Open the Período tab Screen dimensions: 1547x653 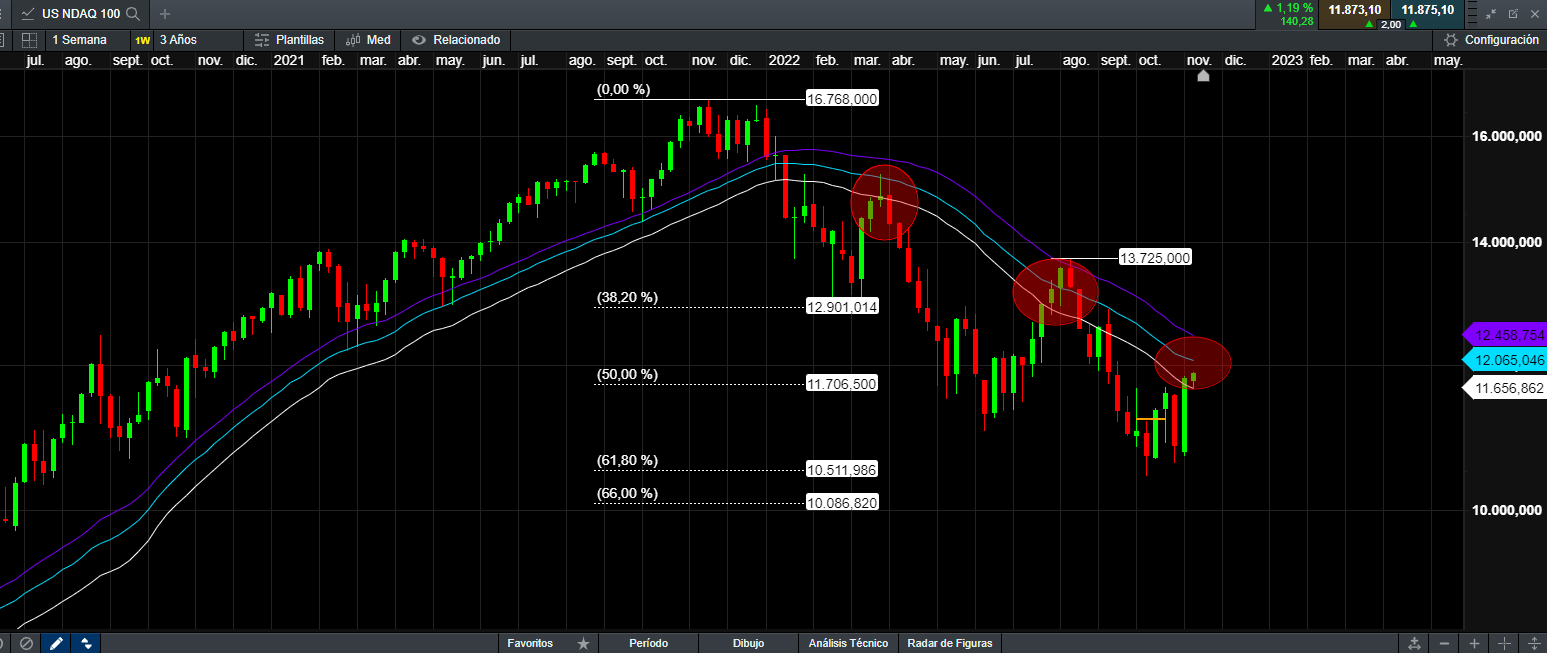pyautogui.click(x=648, y=643)
